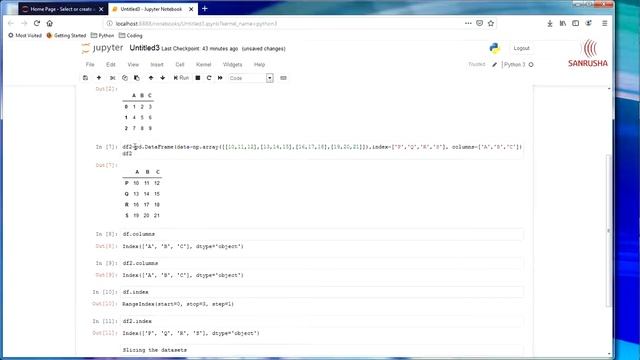
Task: Click the df2.columns code cell
Action: [322, 263]
